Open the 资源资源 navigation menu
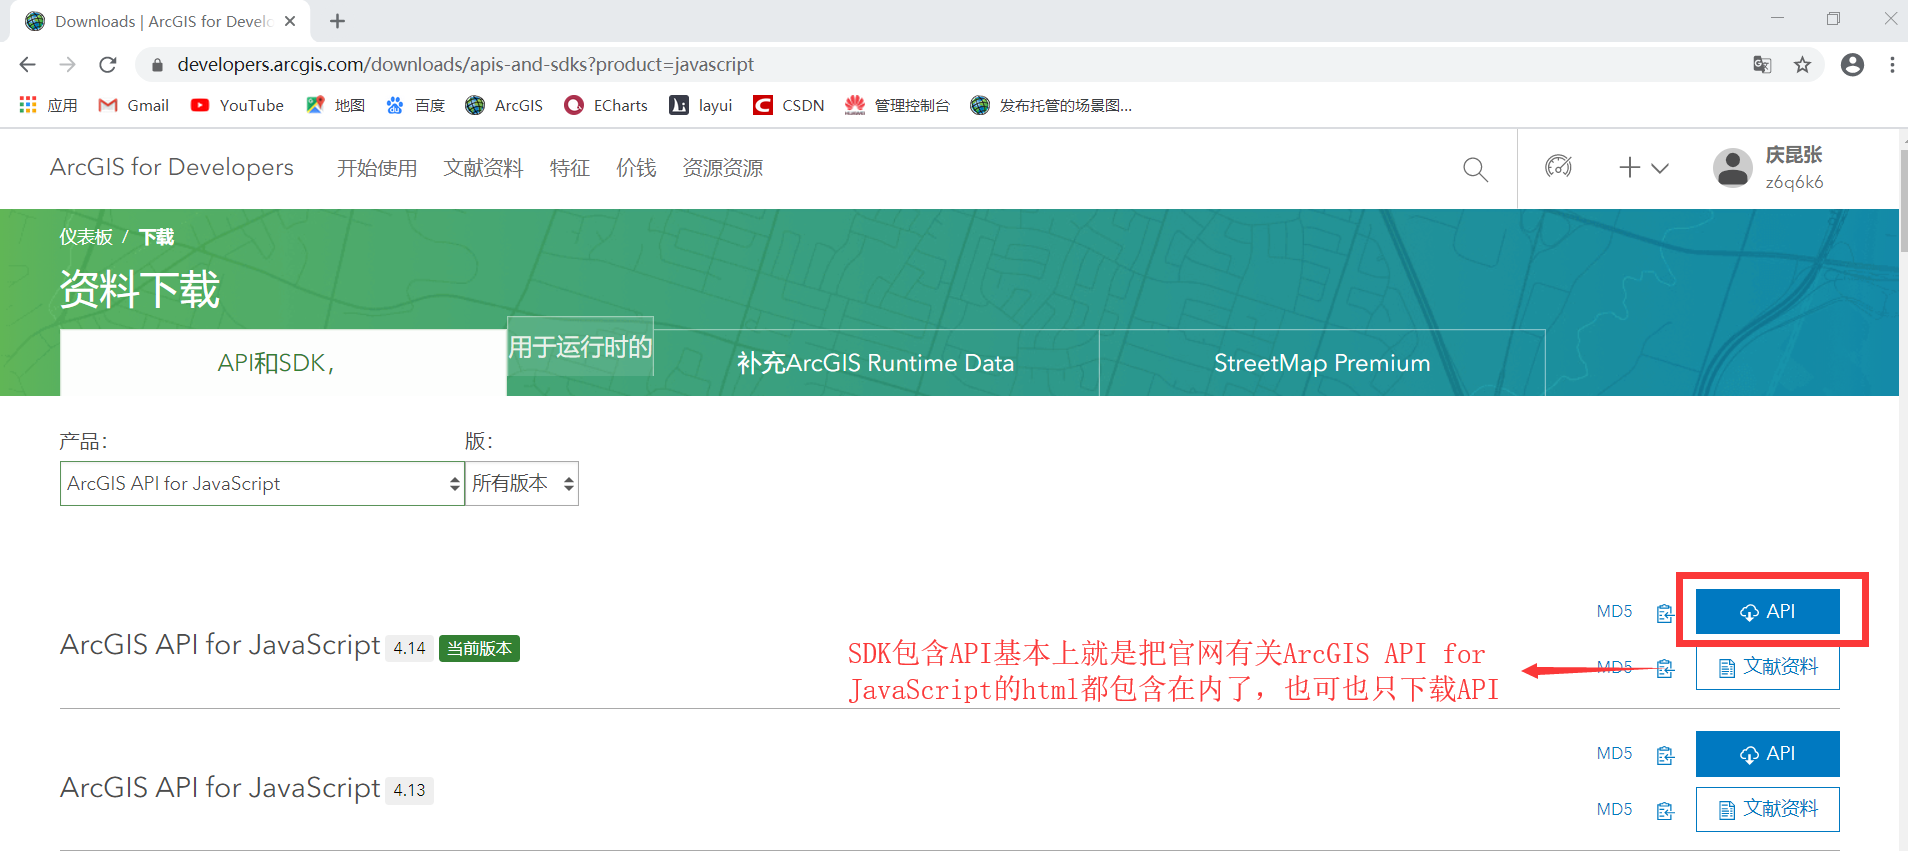1908x851 pixels. tap(723, 168)
